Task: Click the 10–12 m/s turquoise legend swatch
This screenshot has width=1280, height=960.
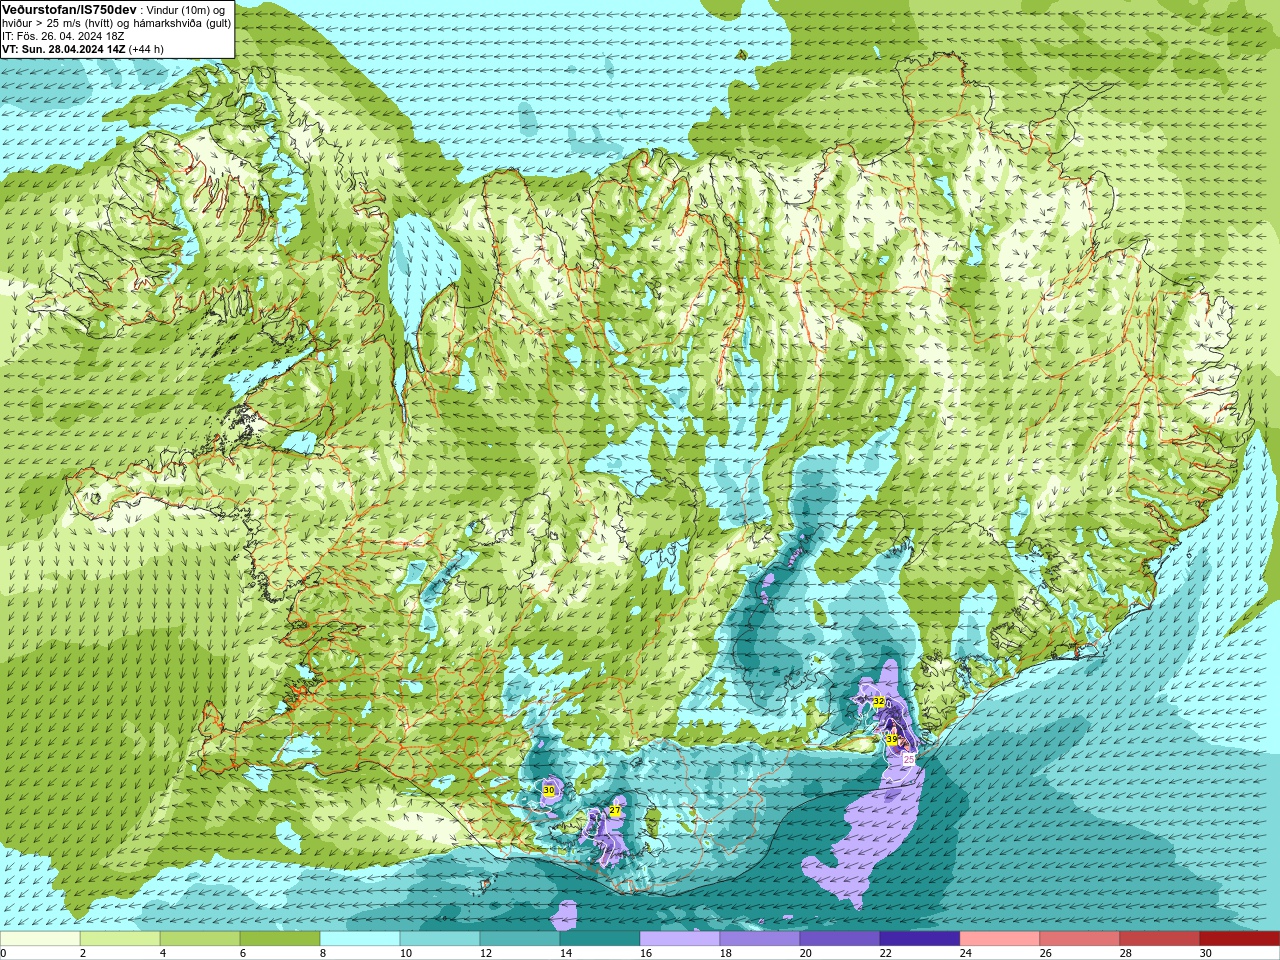Action: click(440, 939)
